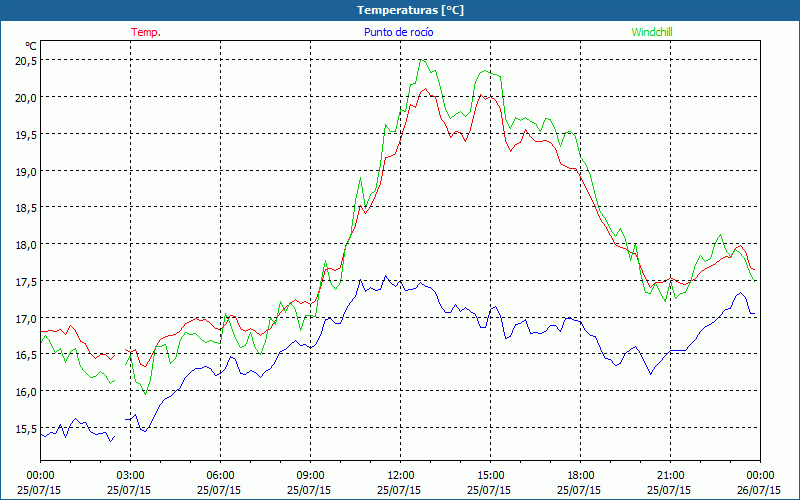Click the 15:00 time axis label
This screenshot has height=500, width=800.
490,476
